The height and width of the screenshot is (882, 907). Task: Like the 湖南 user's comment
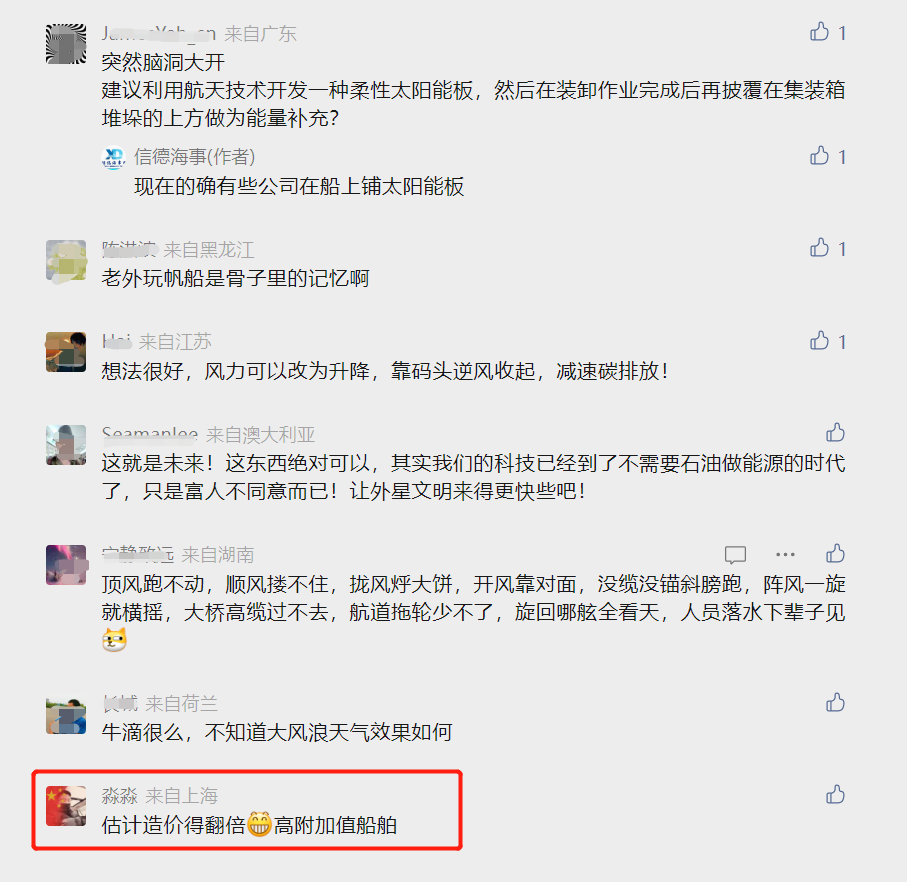(x=835, y=554)
